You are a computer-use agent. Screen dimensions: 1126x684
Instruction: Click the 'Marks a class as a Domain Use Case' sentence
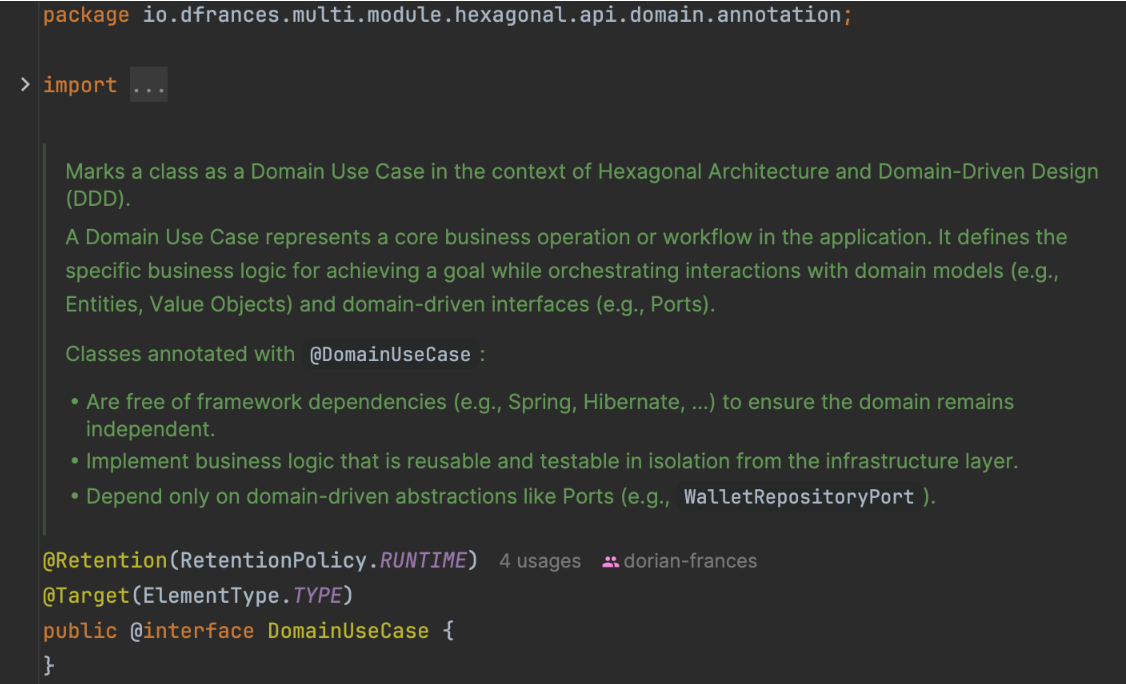tap(582, 185)
